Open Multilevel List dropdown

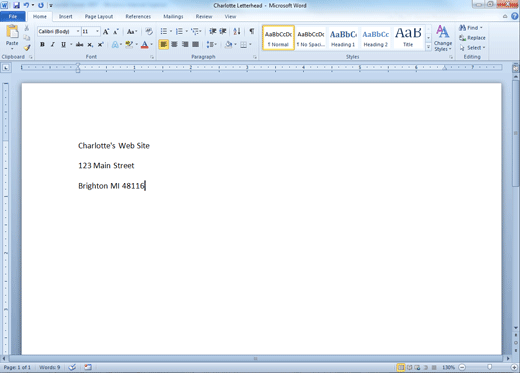(x=196, y=31)
